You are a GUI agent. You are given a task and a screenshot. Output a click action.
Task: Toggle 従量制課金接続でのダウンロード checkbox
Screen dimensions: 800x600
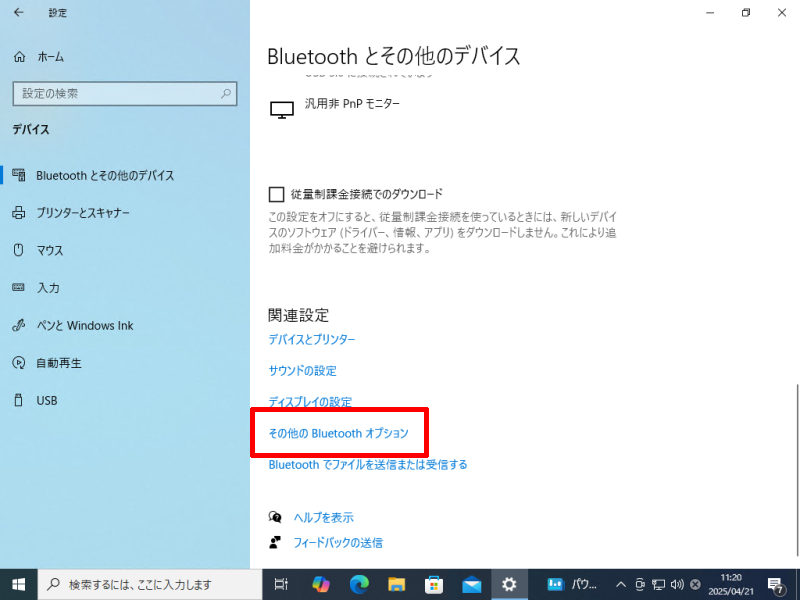pyautogui.click(x=276, y=194)
